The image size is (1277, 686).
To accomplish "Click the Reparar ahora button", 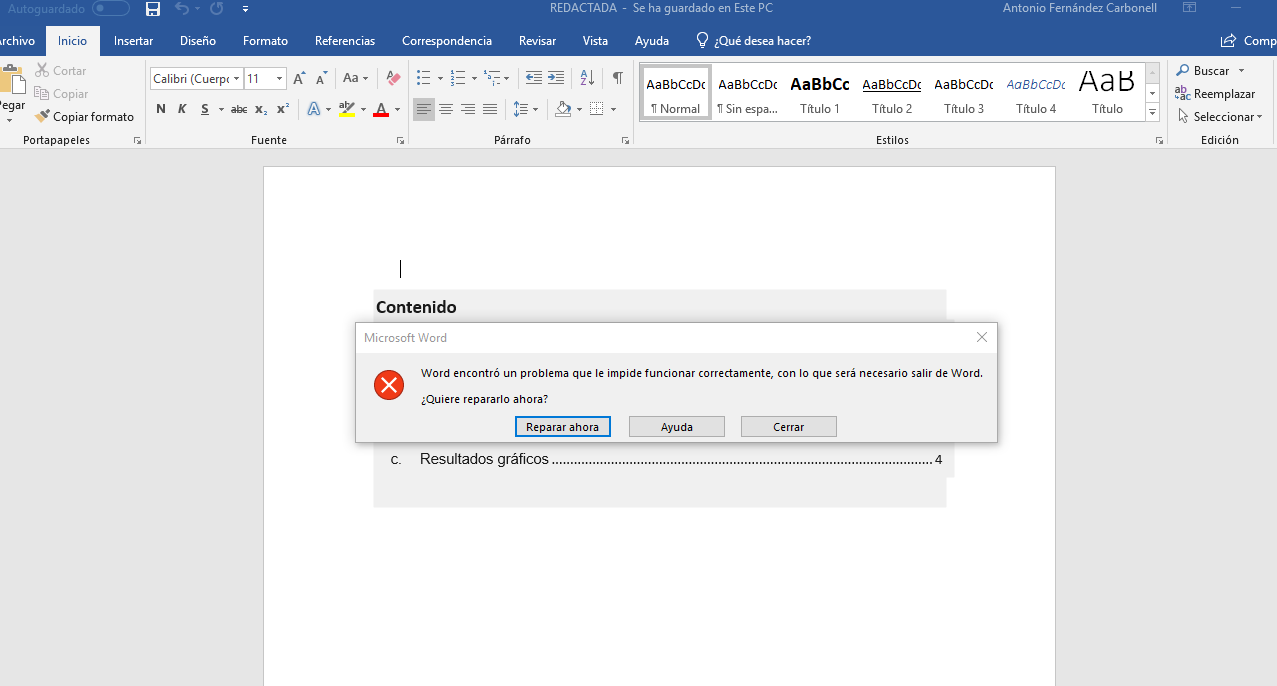I will 563,427.
